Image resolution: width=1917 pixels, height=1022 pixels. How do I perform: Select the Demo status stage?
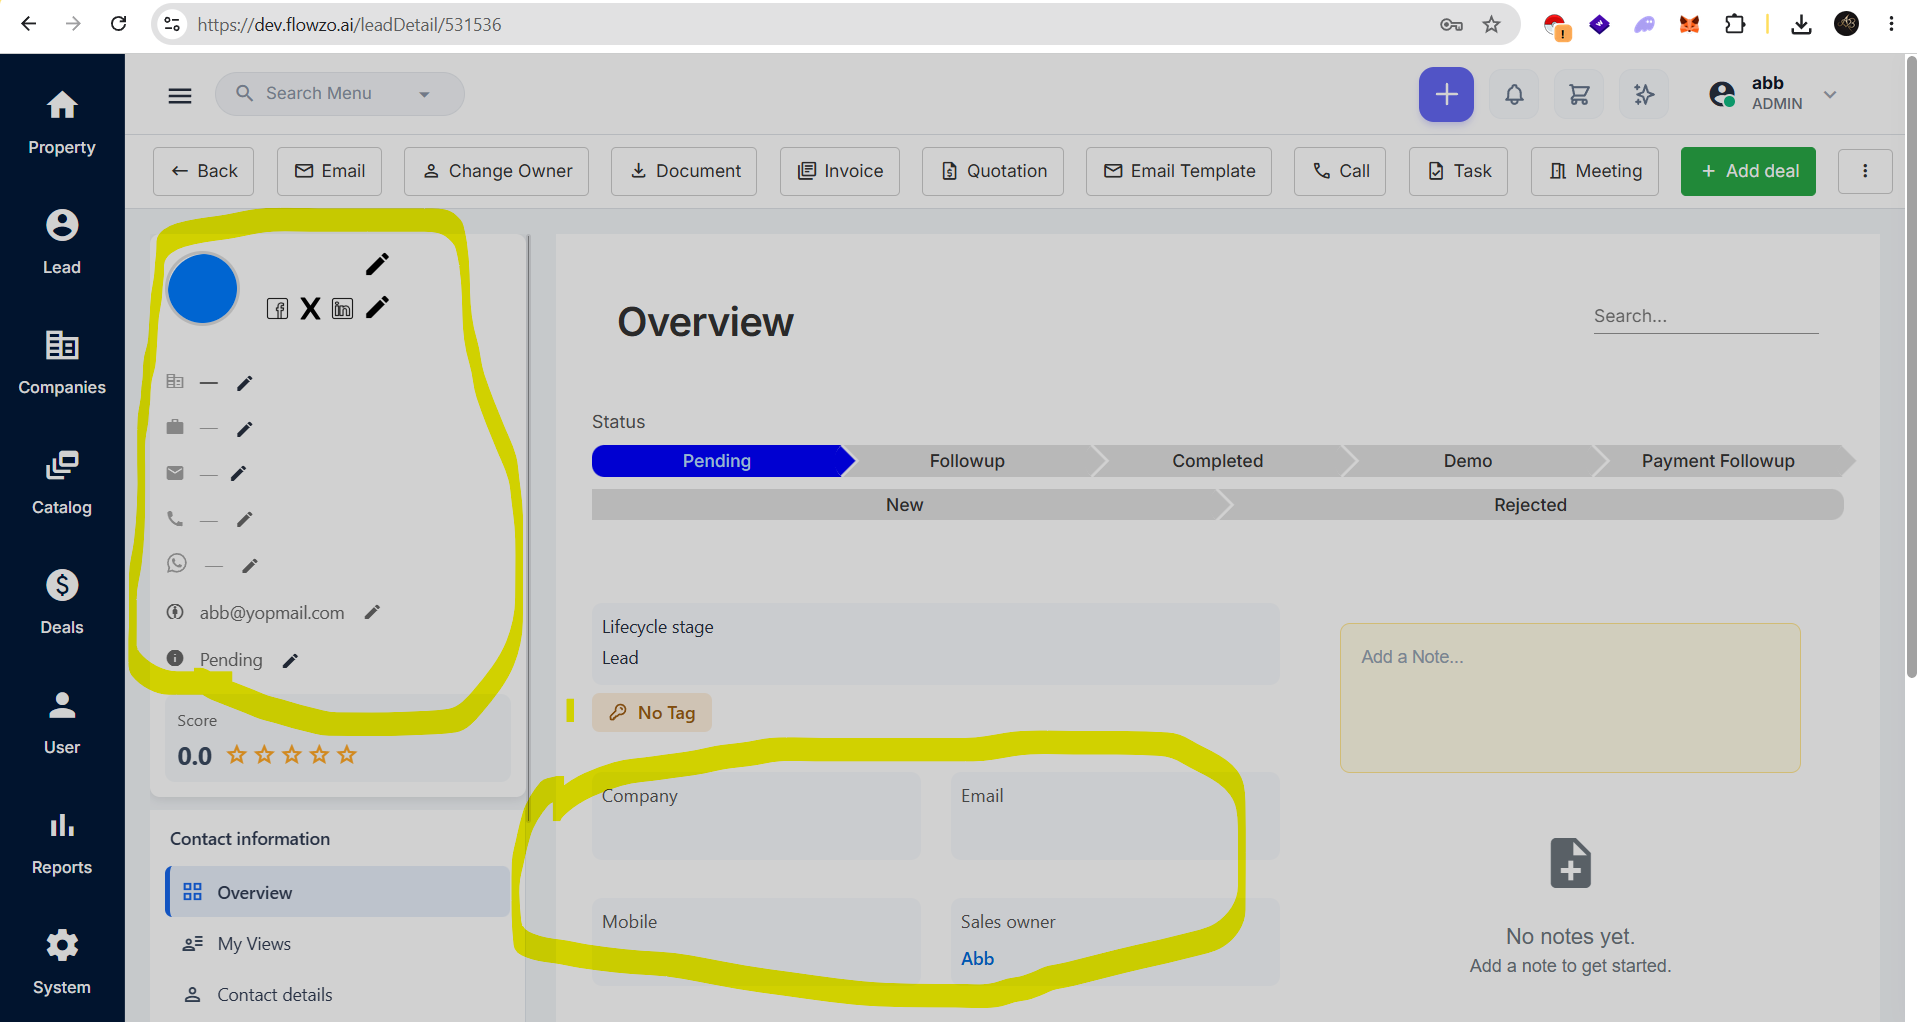click(x=1468, y=461)
